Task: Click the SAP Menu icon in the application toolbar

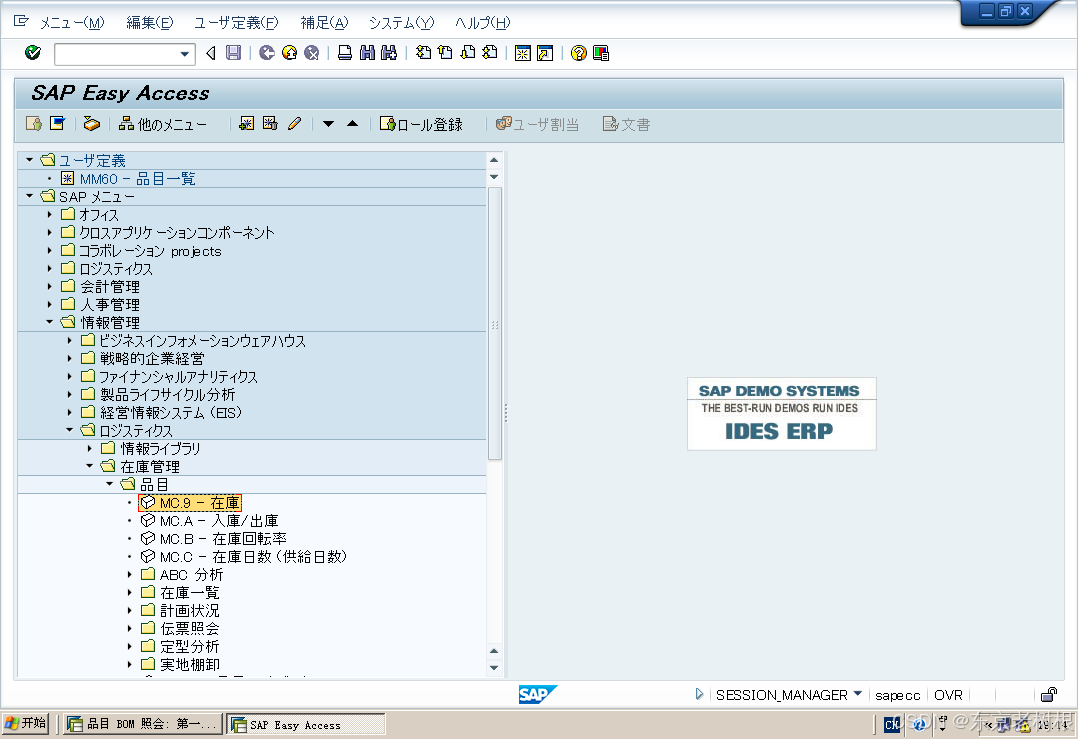Action: pos(58,124)
